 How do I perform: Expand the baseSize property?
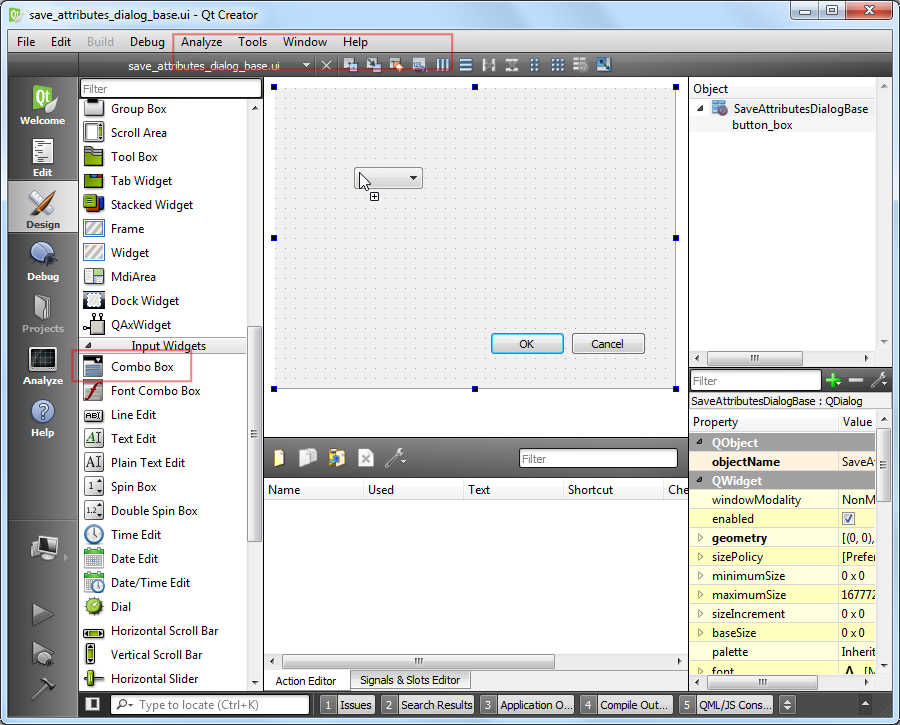pyautogui.click(x=700, y=633)
